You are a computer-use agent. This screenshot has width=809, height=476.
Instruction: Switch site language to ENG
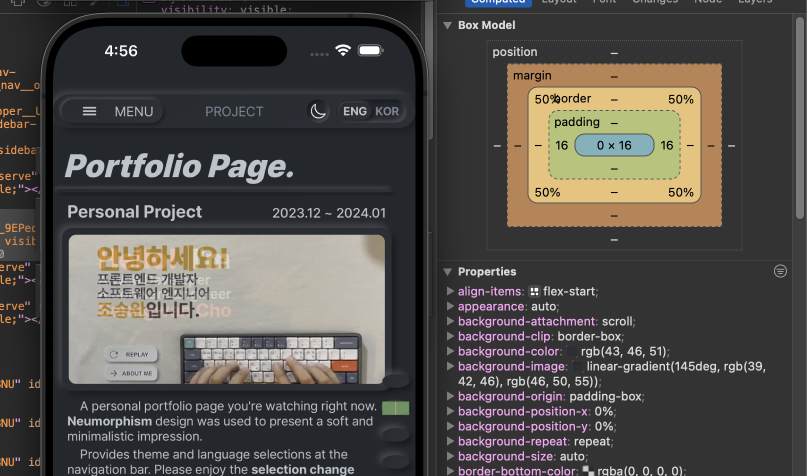coord(355,111)
